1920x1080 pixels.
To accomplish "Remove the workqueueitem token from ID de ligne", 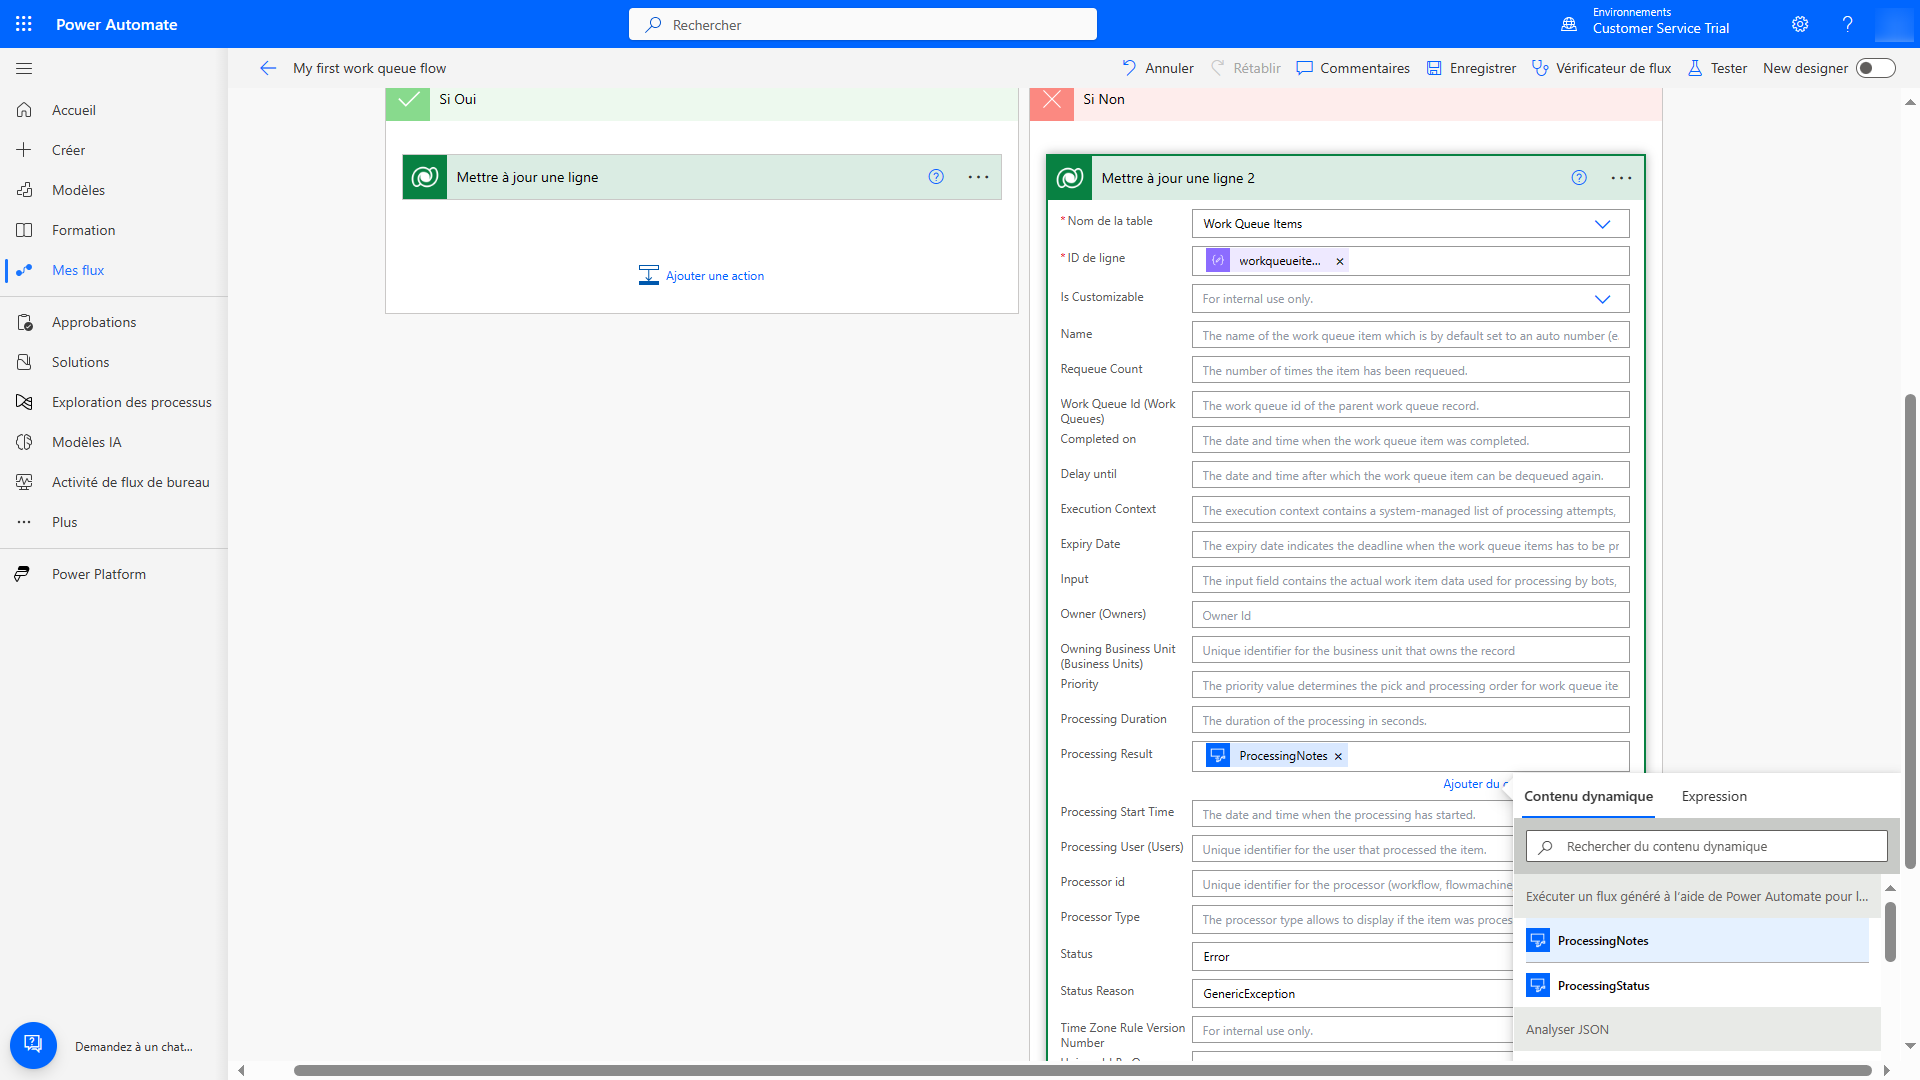I will [x=1340, y=261].
